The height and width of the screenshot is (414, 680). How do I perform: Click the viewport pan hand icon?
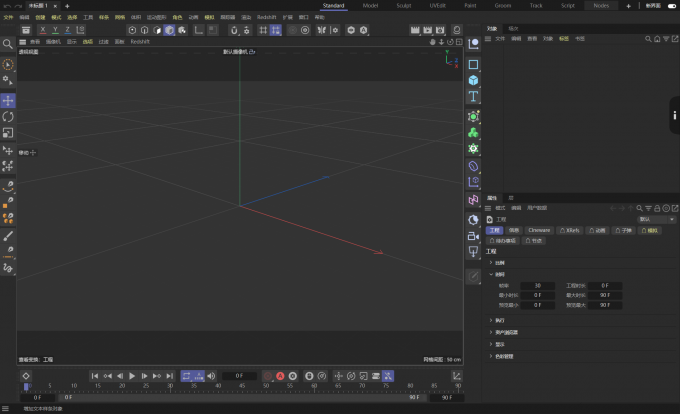pyautogui.click(x=432, y=42)
